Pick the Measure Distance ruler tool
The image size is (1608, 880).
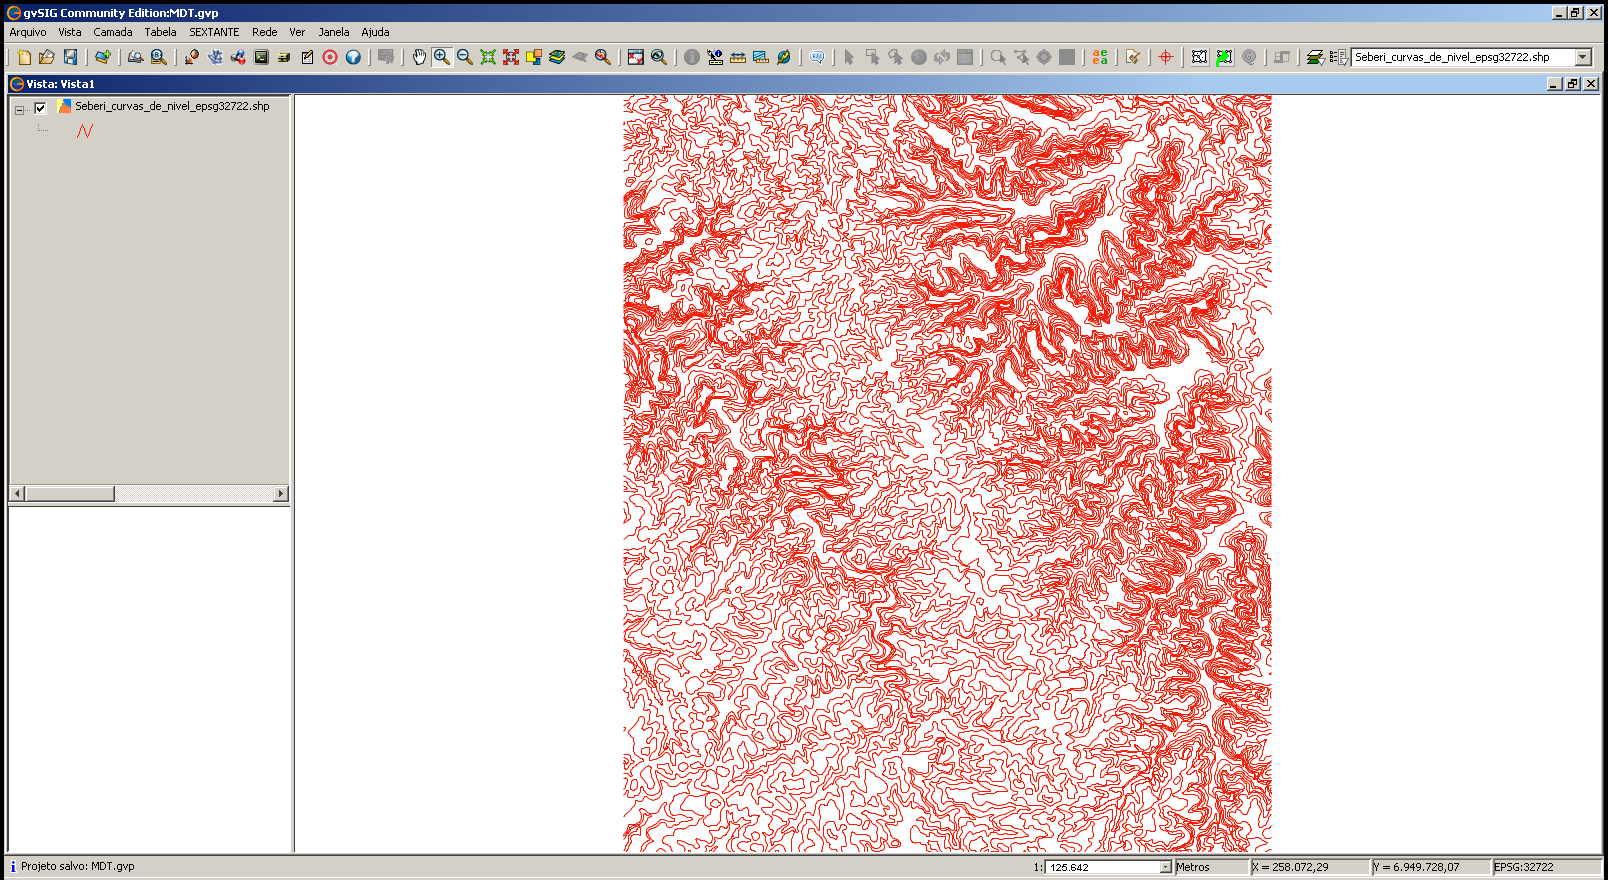tap(738, 57)
